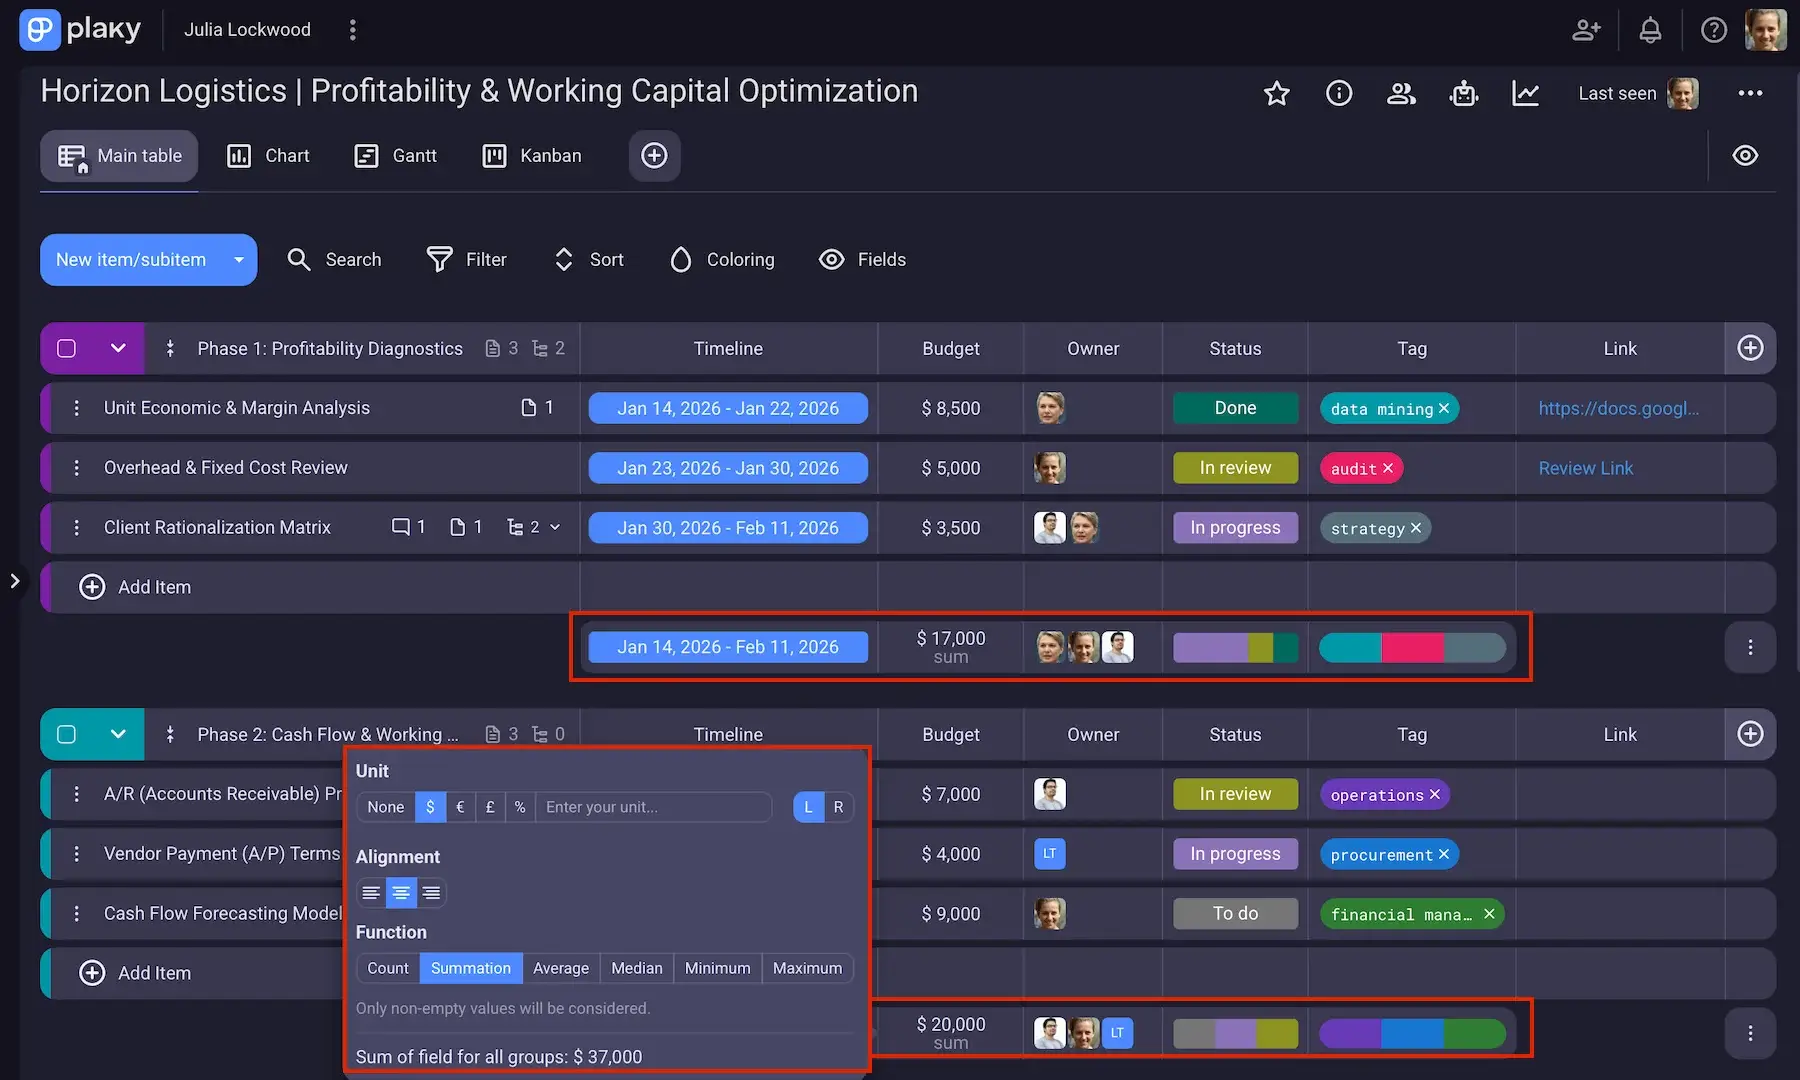Open the invite user icon
Image resolution: width=1800 pixels, height=1080 pixels.
pyautogui.click(x=1586, y=30)
